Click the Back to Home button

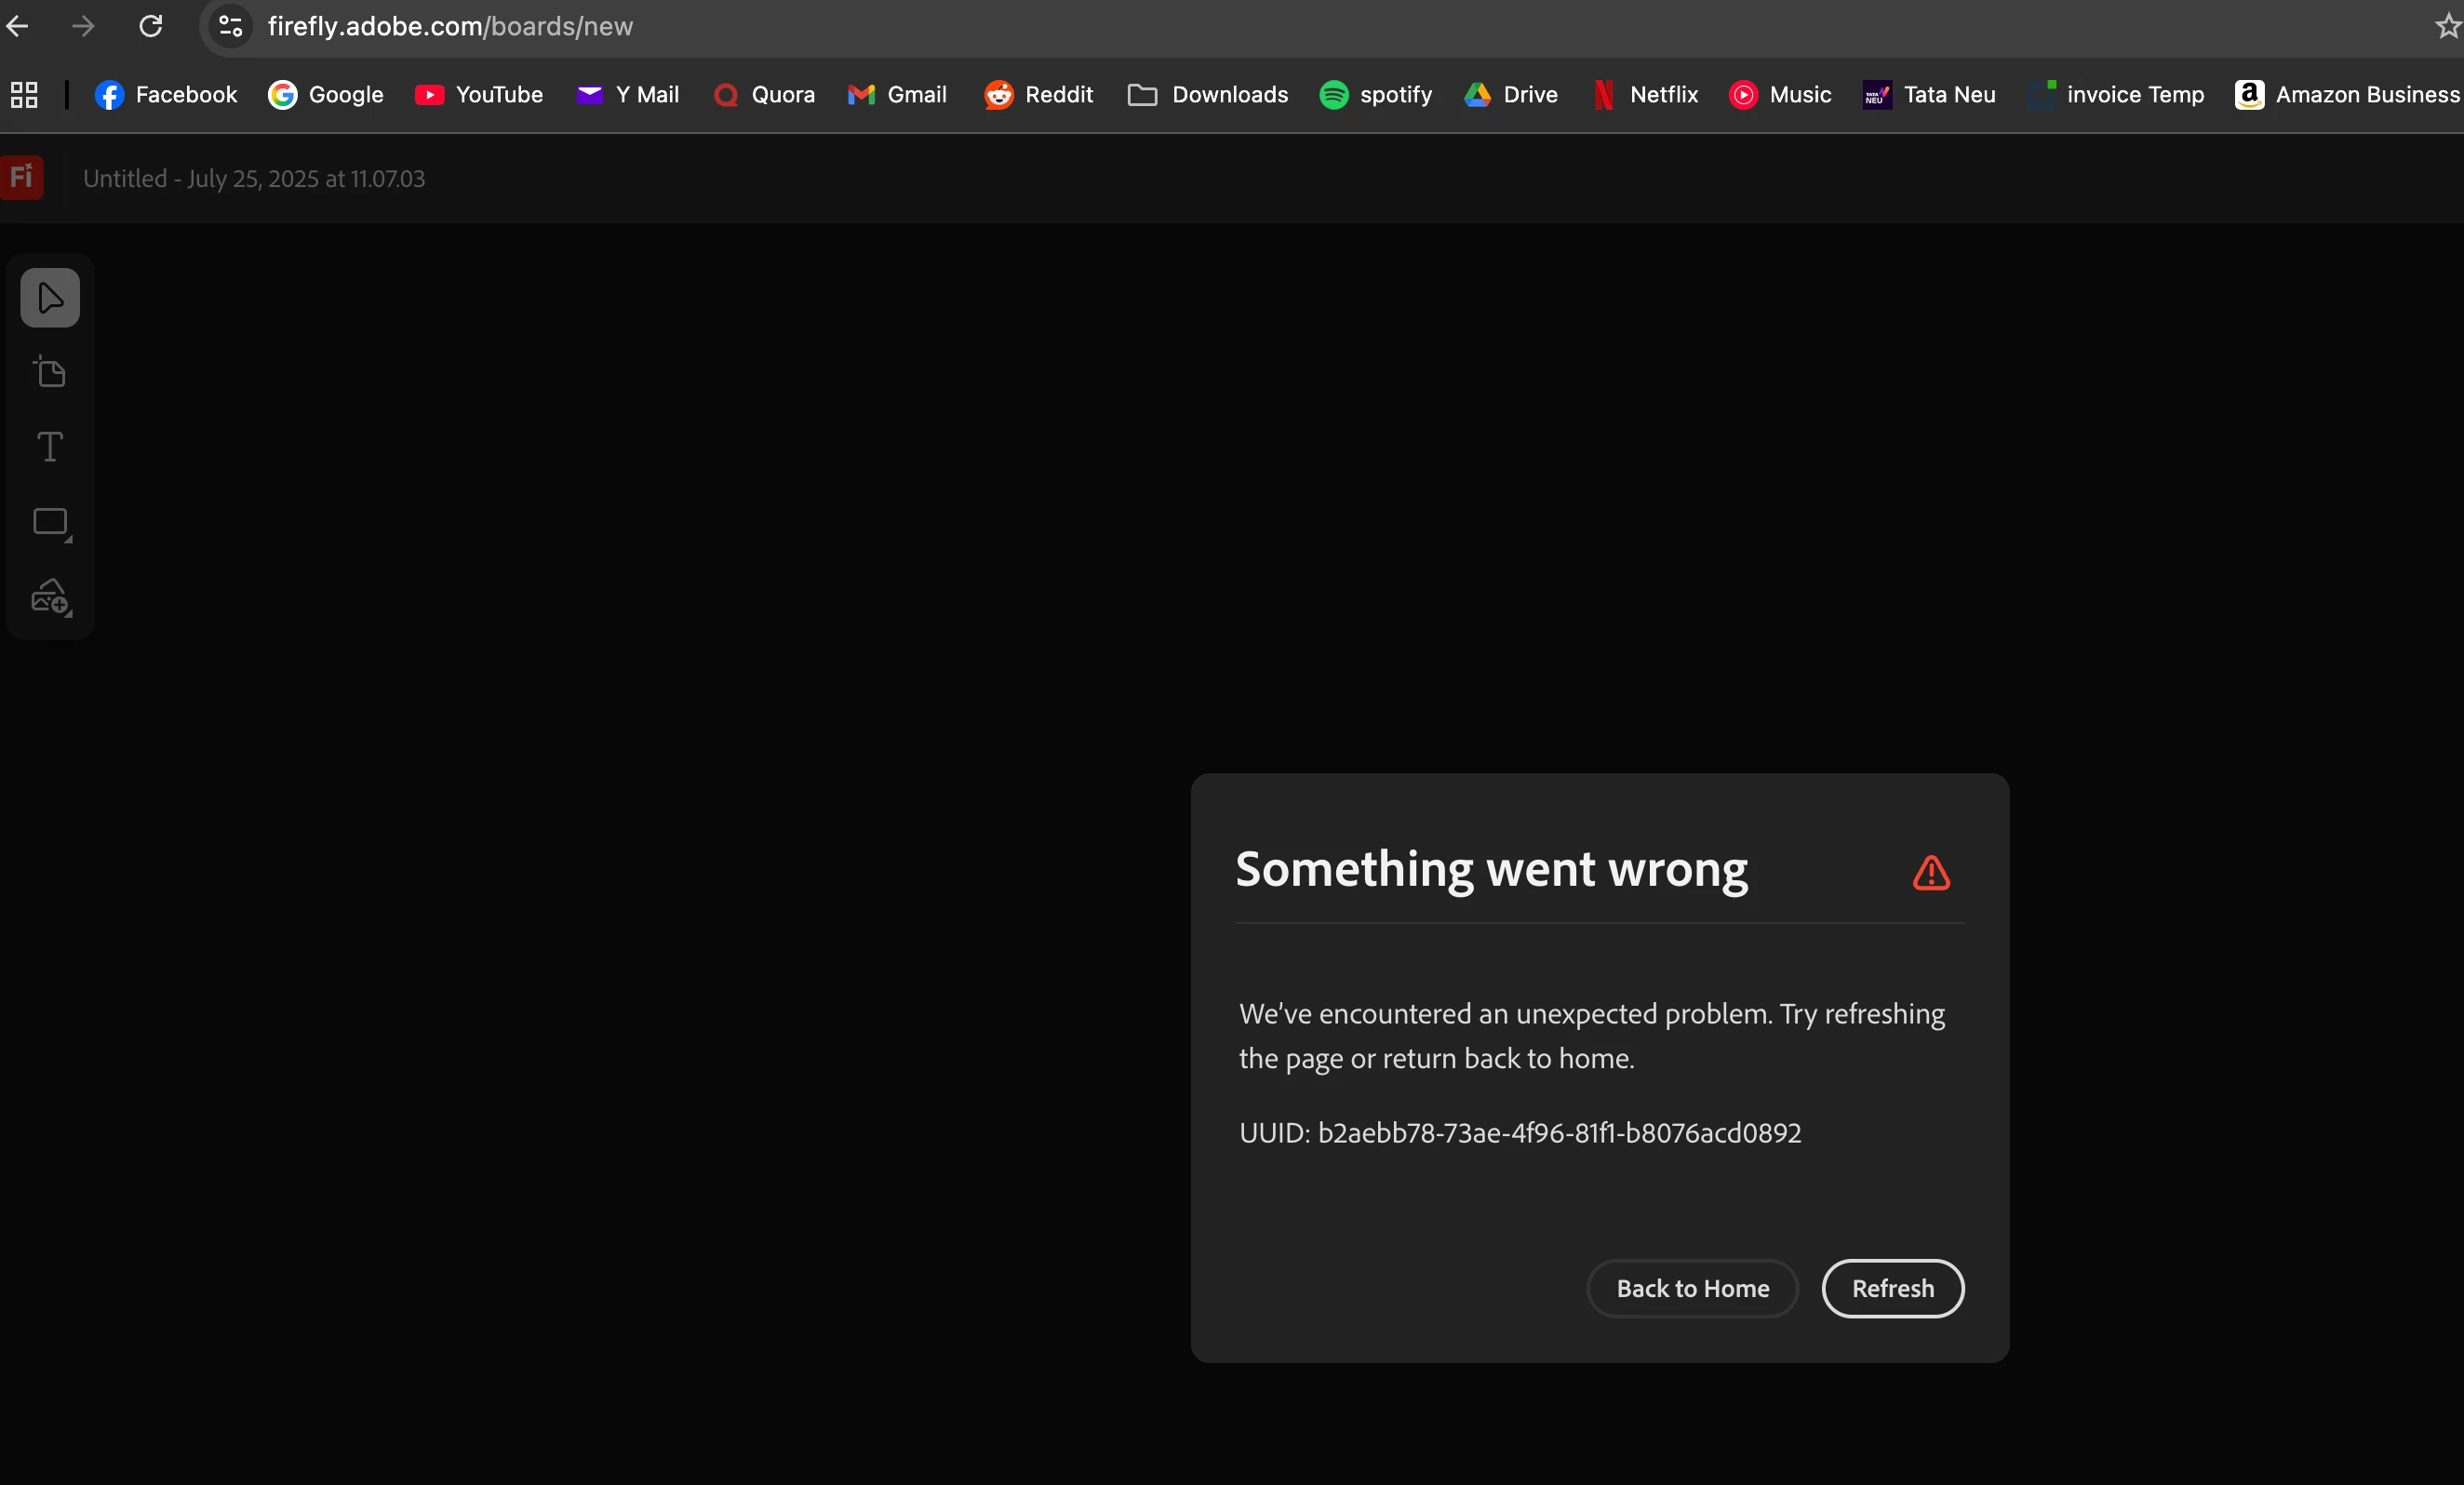1692,1288
